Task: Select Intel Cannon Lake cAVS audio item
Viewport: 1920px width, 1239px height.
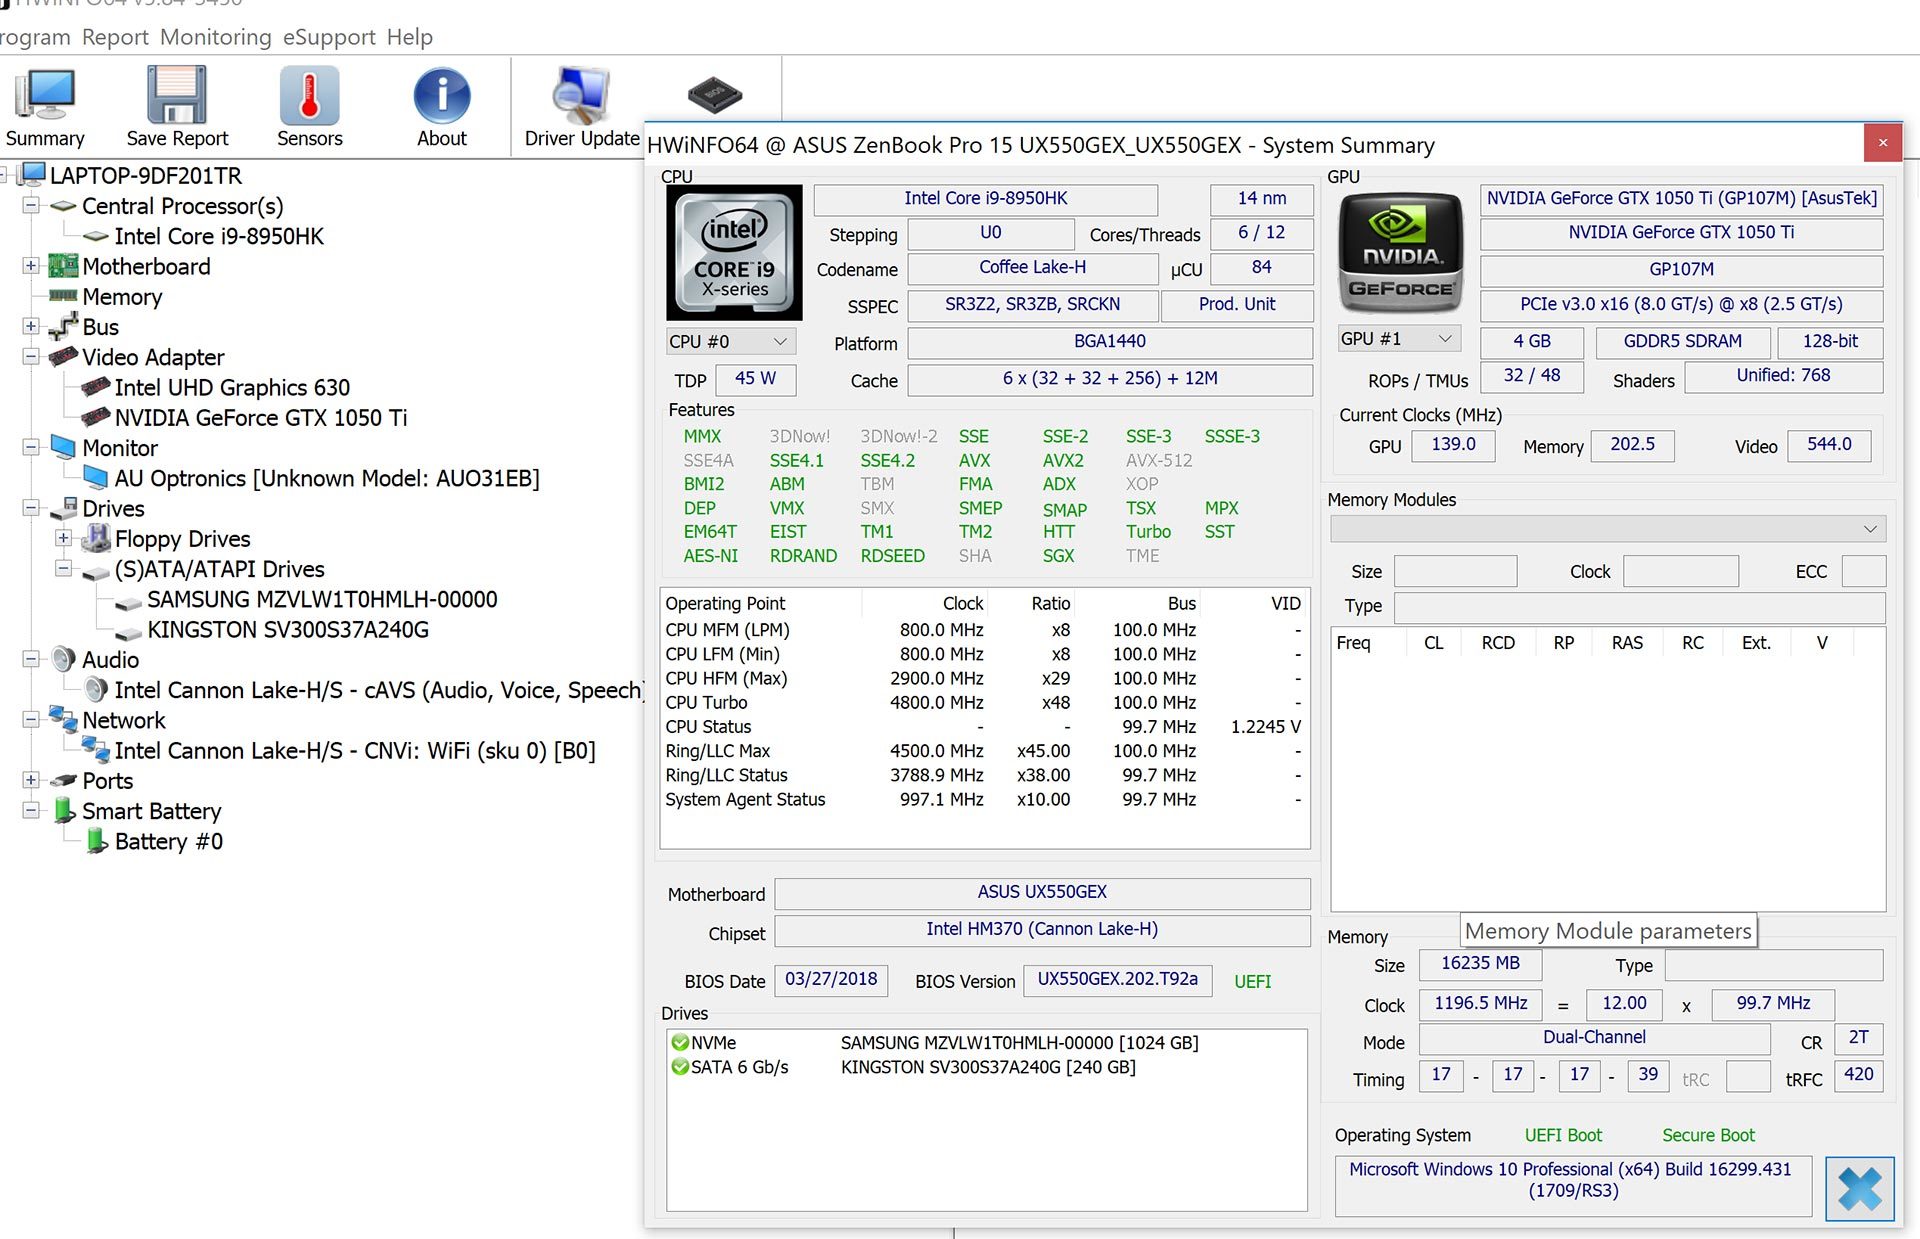Action: coord(378,690)
